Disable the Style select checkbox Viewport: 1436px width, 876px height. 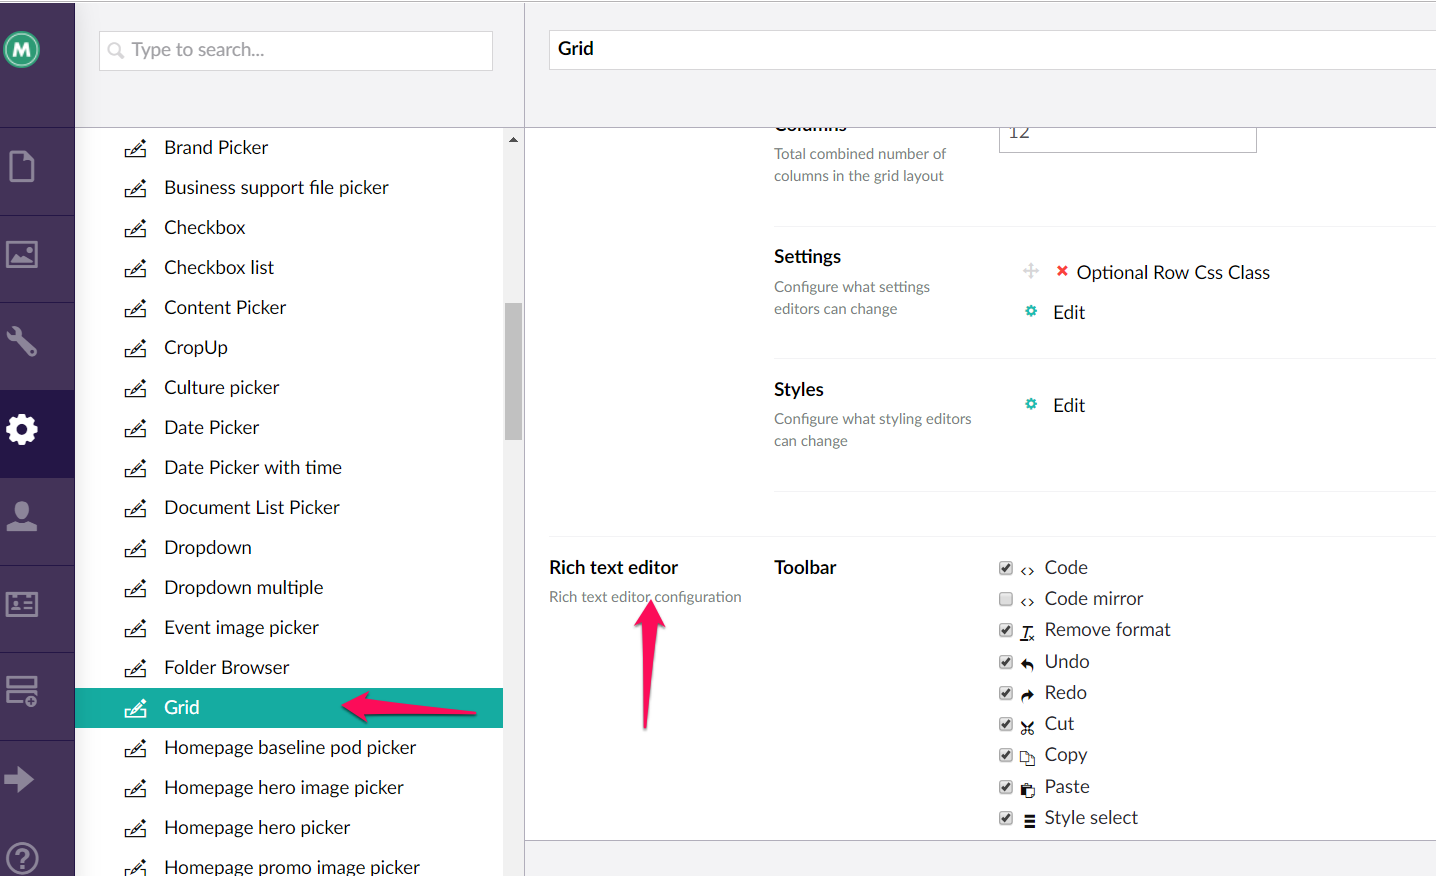coord(1006,818)
